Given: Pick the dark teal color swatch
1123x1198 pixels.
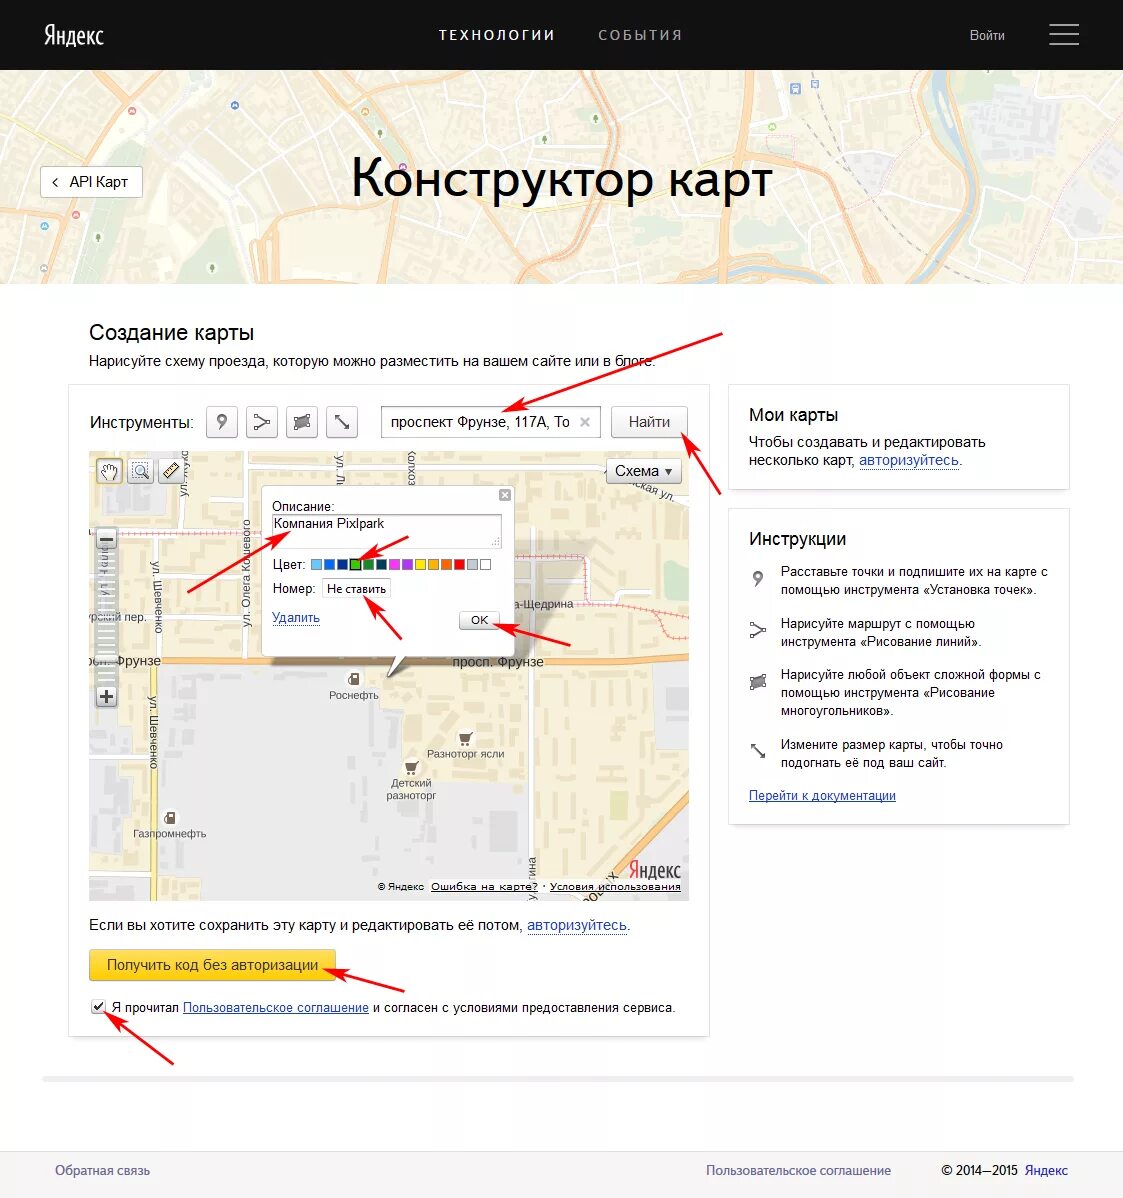Looking at the screenshot, I should pos(381,565).
